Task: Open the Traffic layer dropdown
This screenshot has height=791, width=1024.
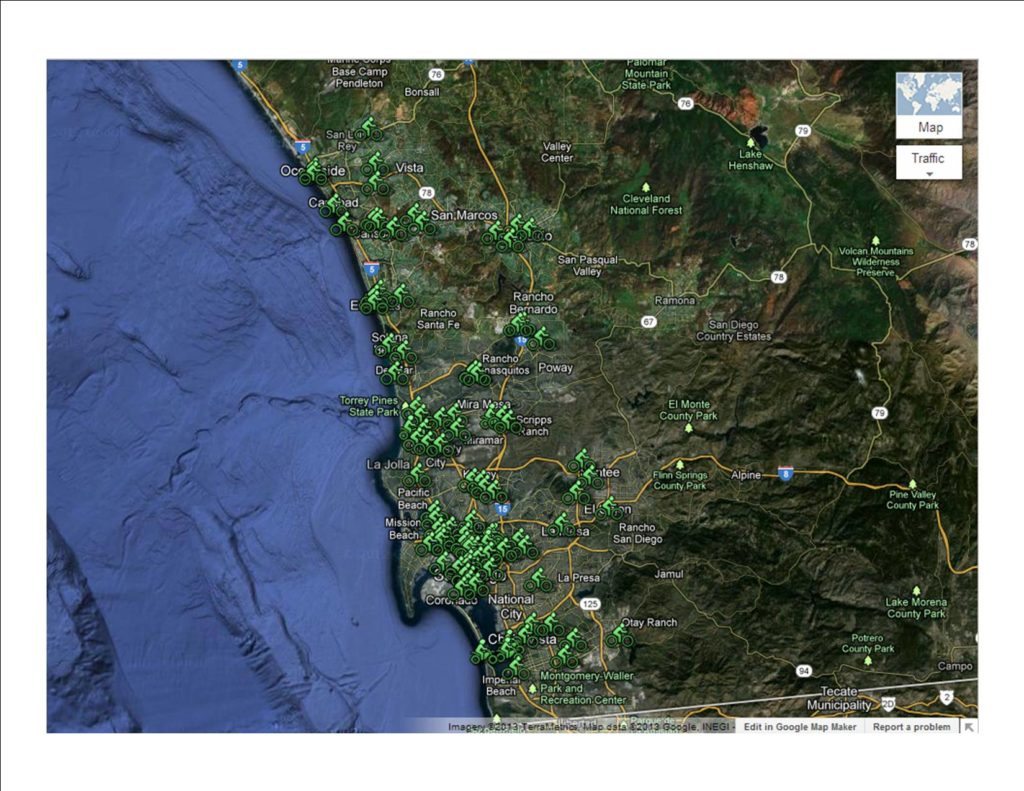Action: click(929, 162)
